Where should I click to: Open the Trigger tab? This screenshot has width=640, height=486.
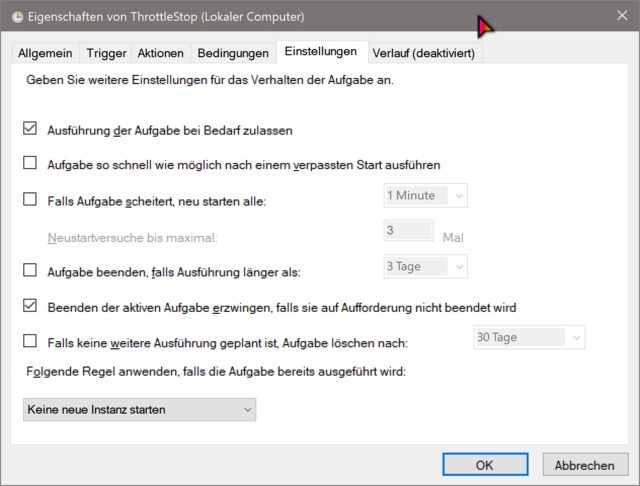106,53
